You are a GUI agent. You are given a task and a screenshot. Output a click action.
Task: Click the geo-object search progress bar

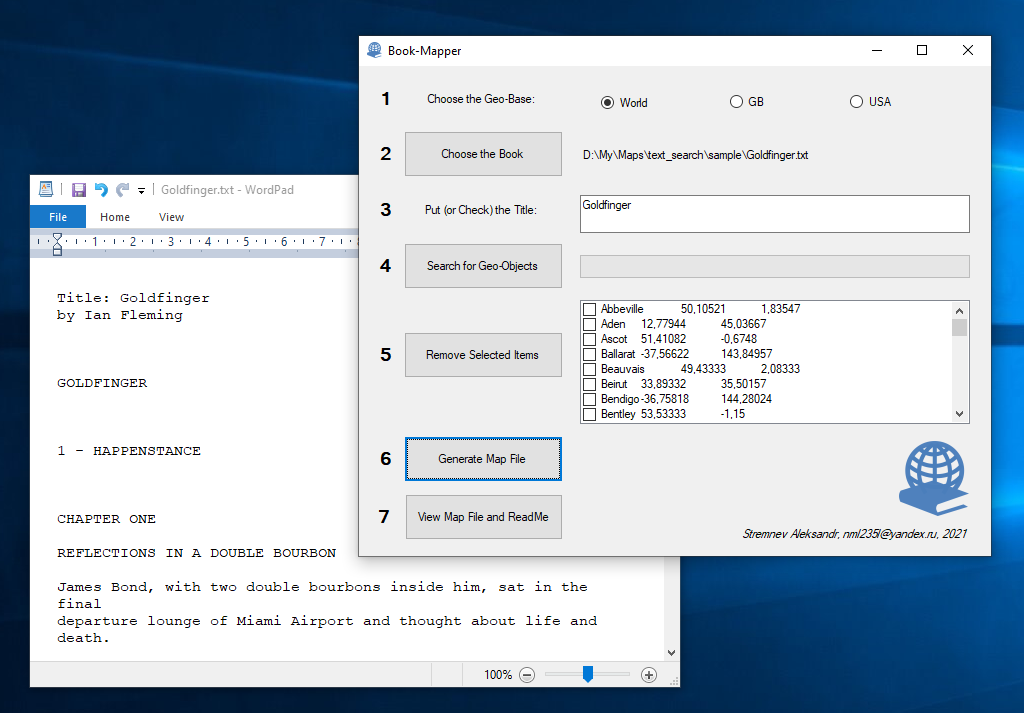tap(775, 266)
